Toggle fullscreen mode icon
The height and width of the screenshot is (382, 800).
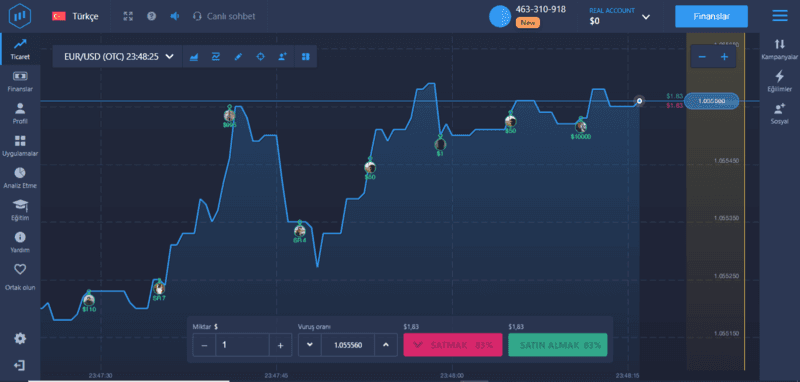coord(128,16)
